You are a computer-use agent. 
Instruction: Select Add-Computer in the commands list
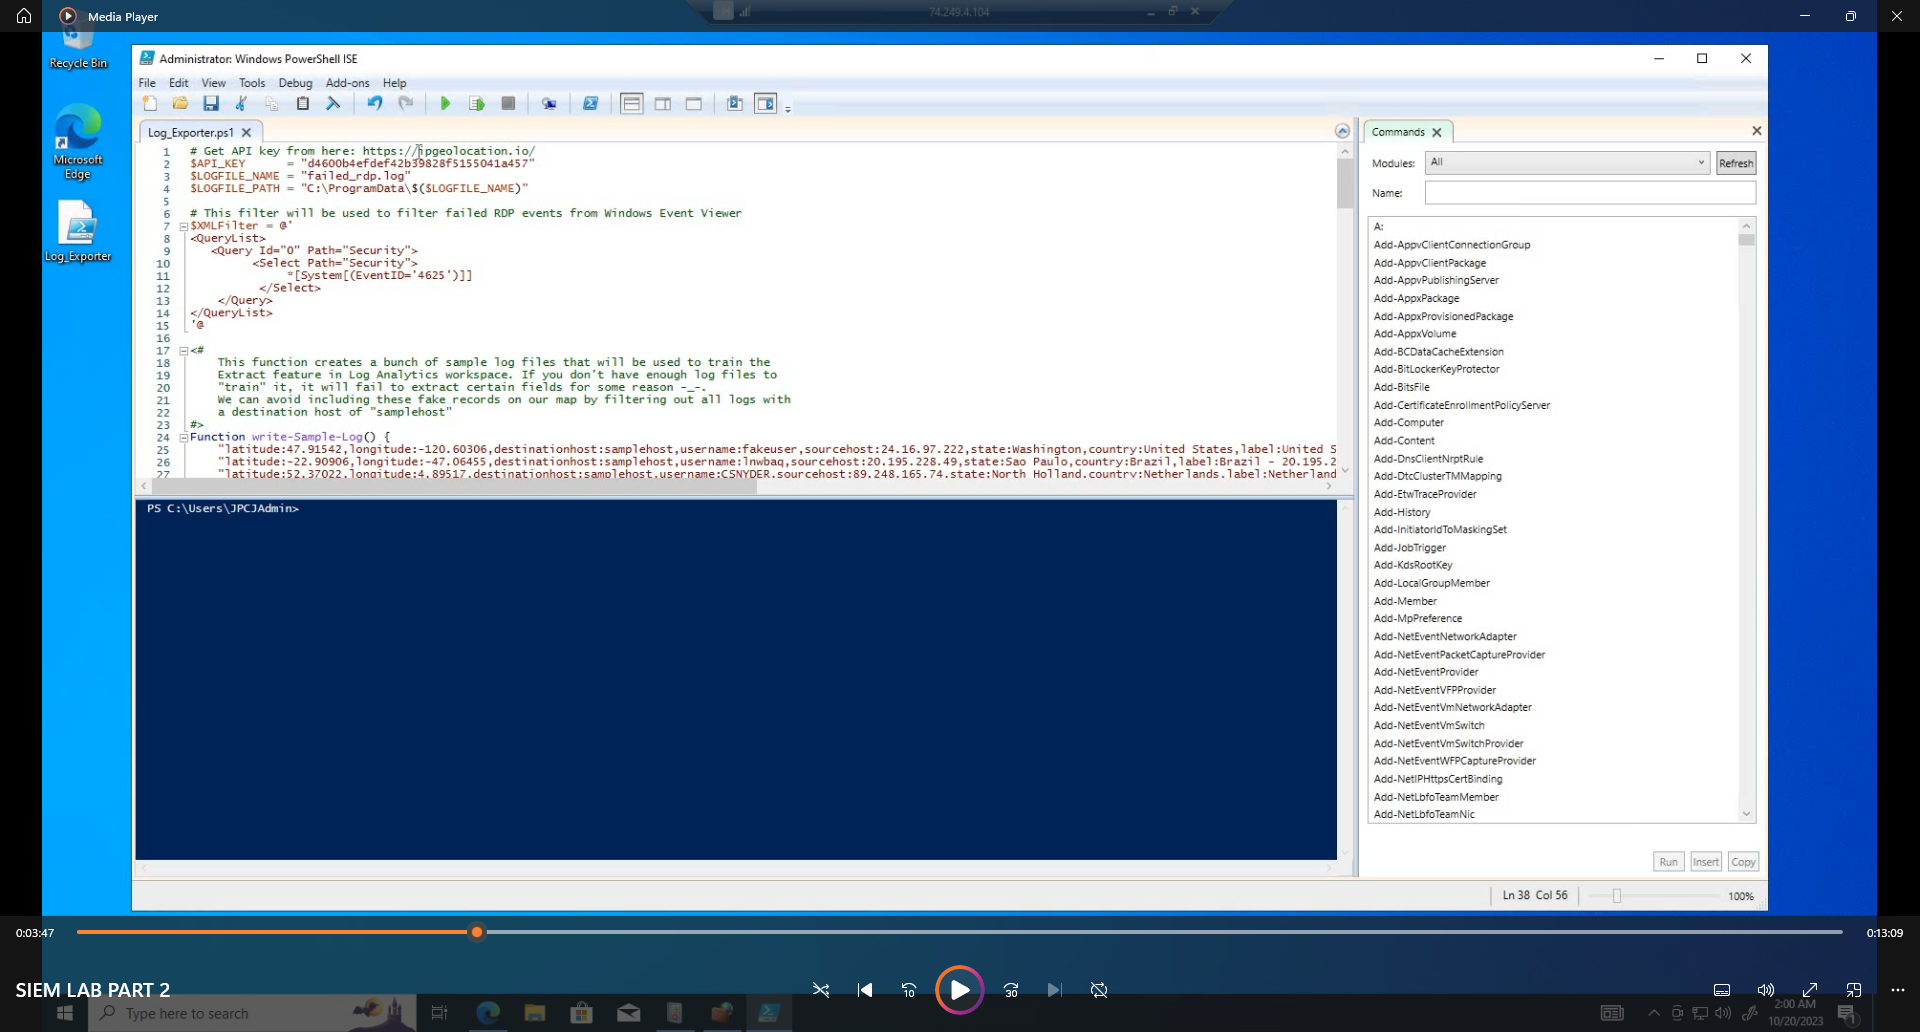click(x=1409, y=423)
